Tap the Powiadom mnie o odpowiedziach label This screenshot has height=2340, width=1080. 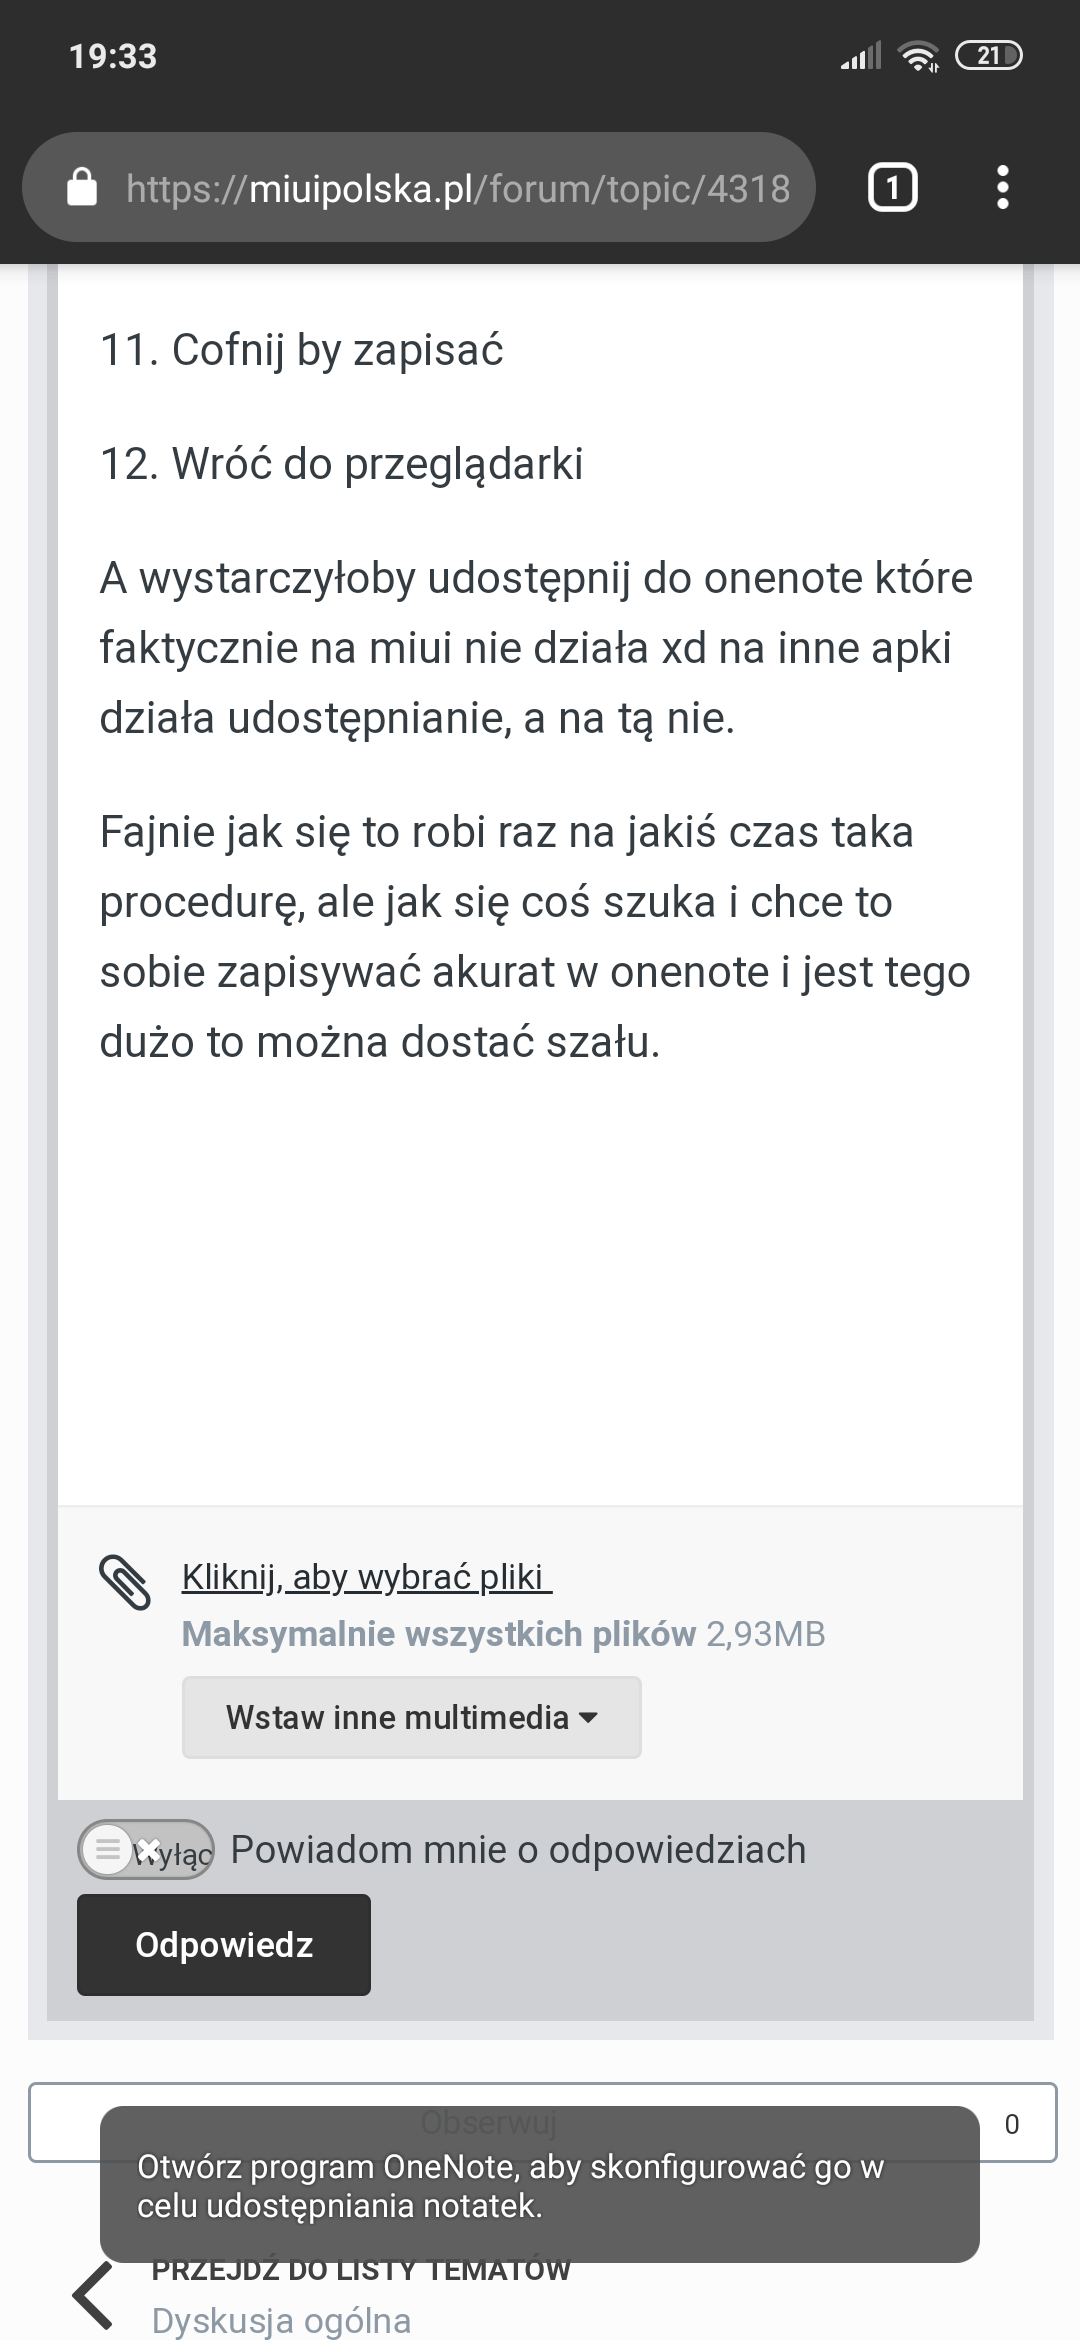[518, 1850]
